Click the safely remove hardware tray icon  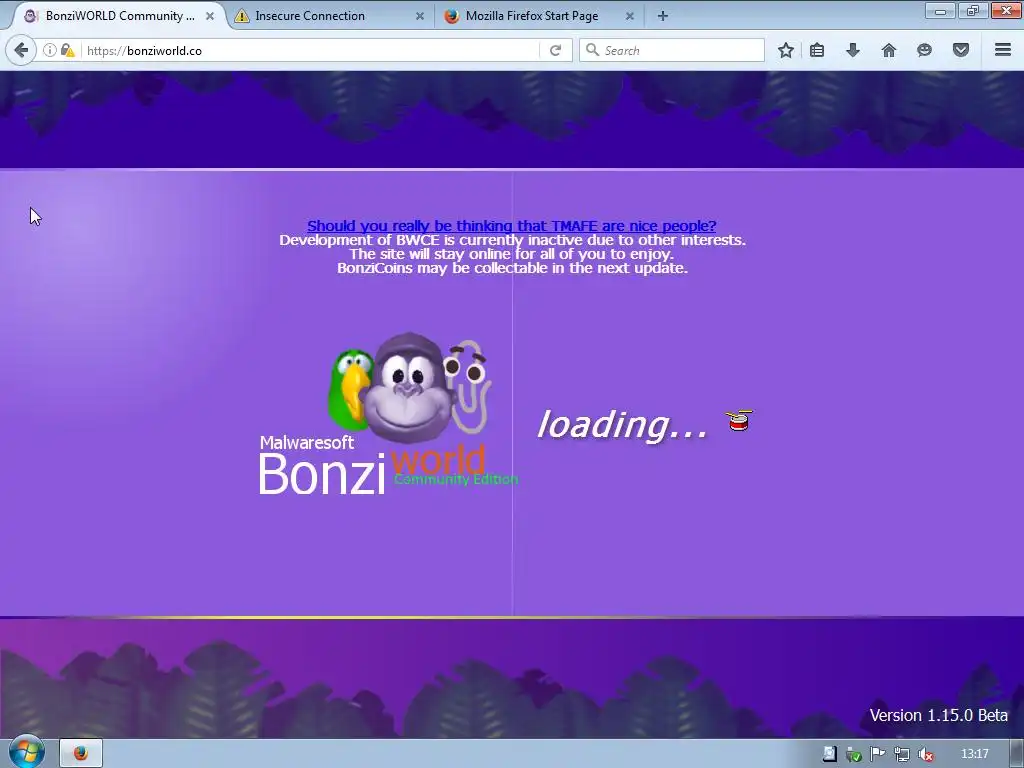pos(853,754)
